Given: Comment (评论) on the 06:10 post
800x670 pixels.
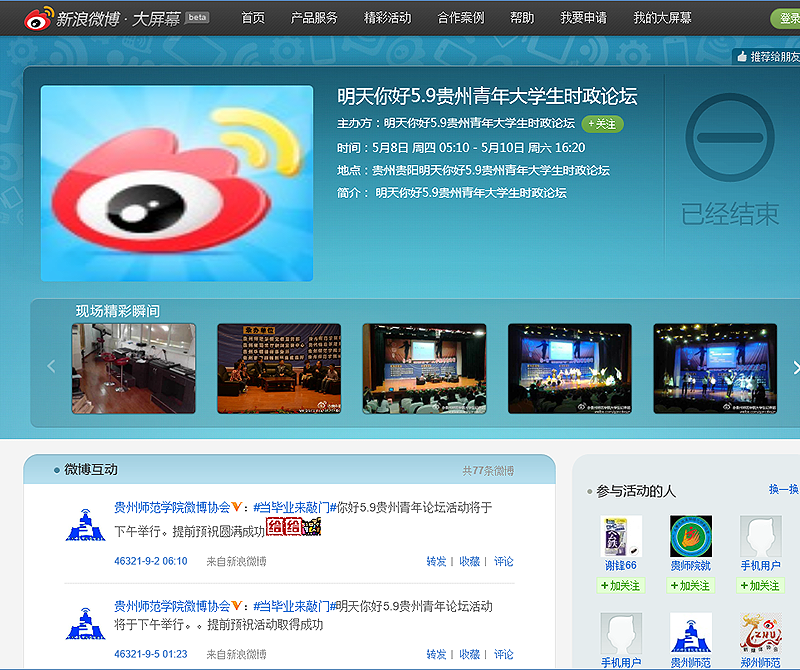Looking at the screenshot, I should [504, 561].
